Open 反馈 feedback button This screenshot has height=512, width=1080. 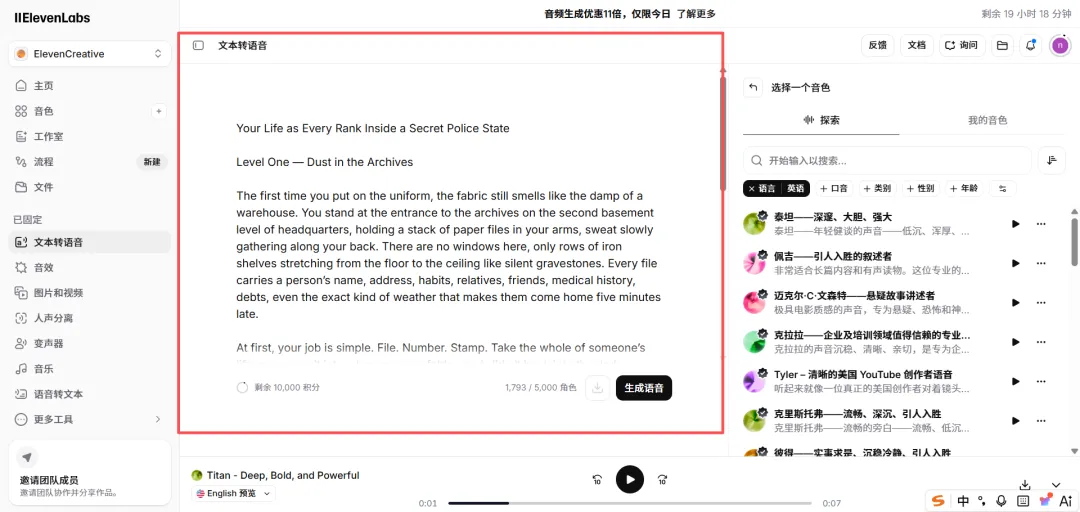click(878, 45)
